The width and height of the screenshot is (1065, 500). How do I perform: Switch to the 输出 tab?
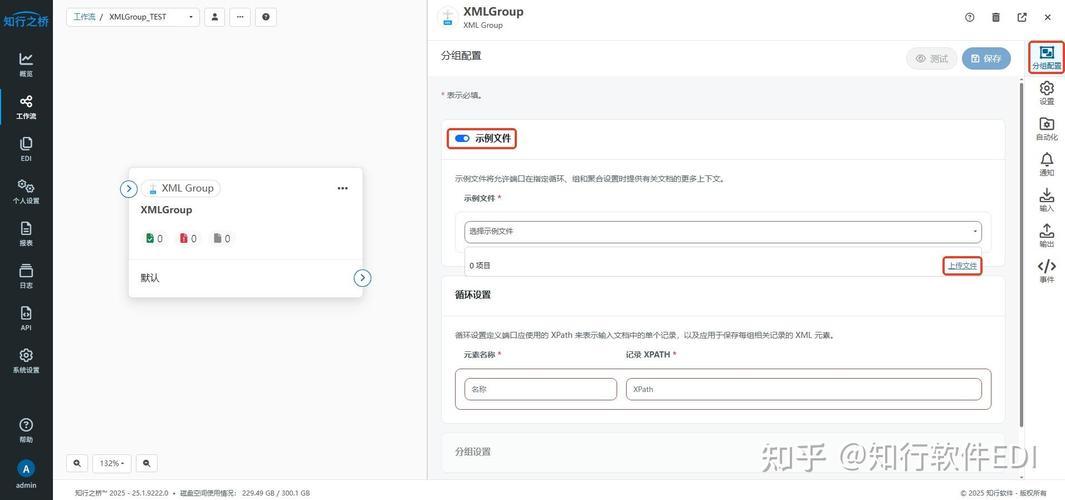[x=1047, y=236]
